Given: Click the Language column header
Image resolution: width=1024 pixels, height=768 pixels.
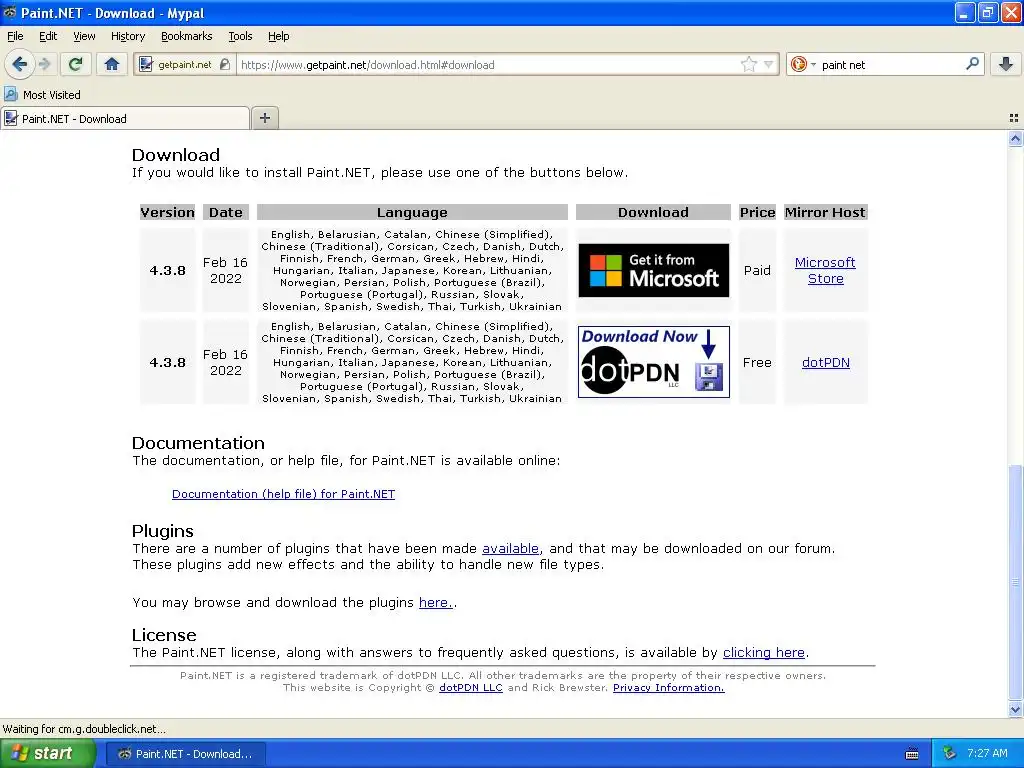Looking at the screenshot, I should (x=412, y=212).
